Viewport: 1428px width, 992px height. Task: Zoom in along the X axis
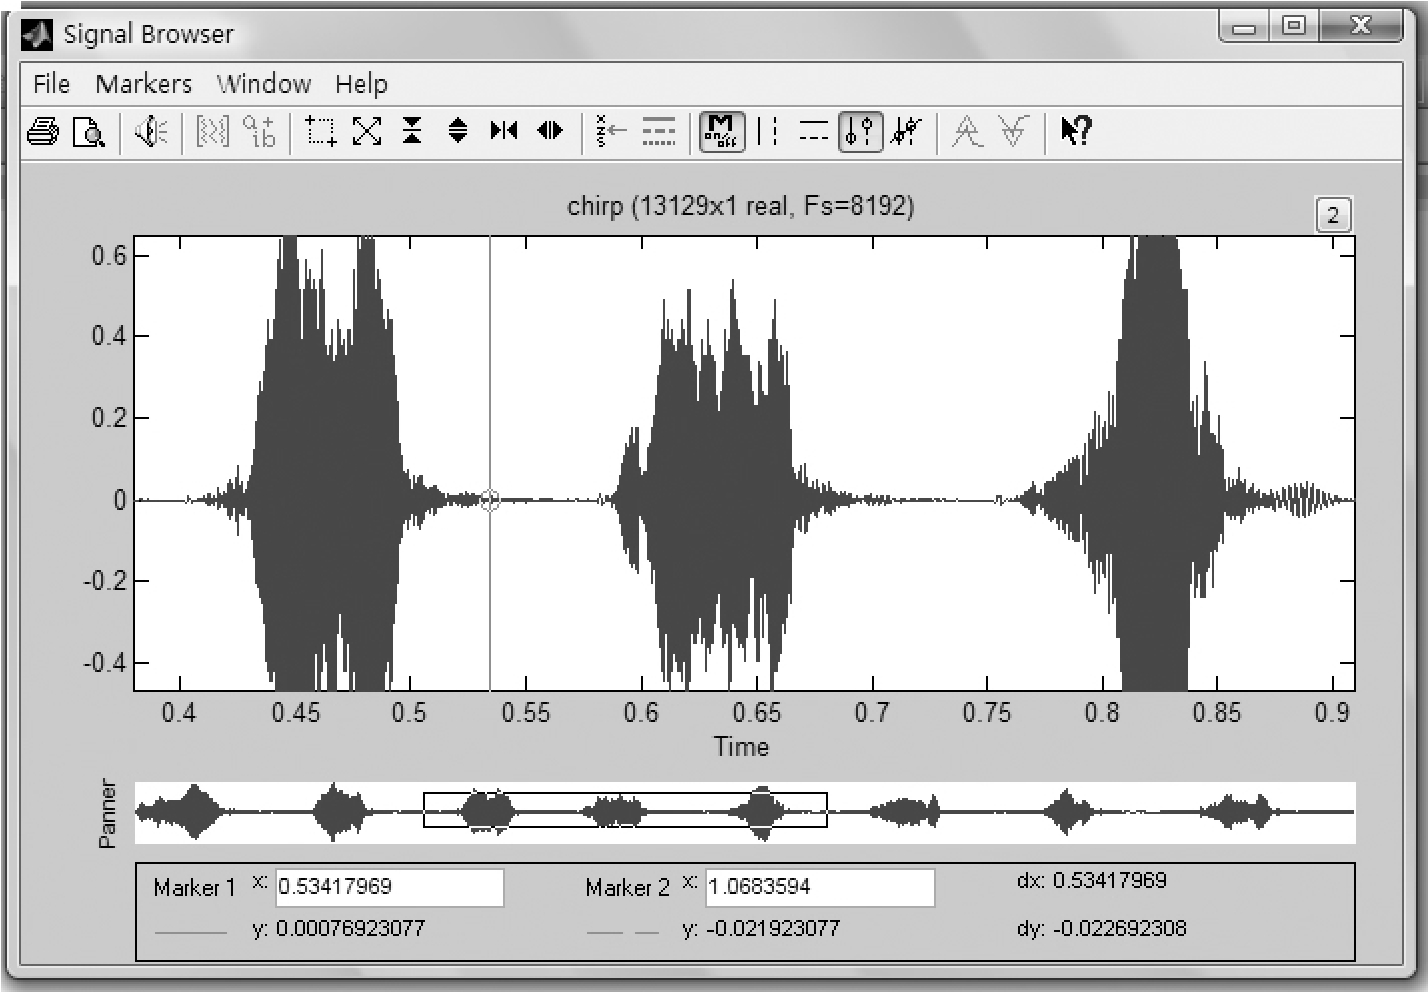point(504,131)
